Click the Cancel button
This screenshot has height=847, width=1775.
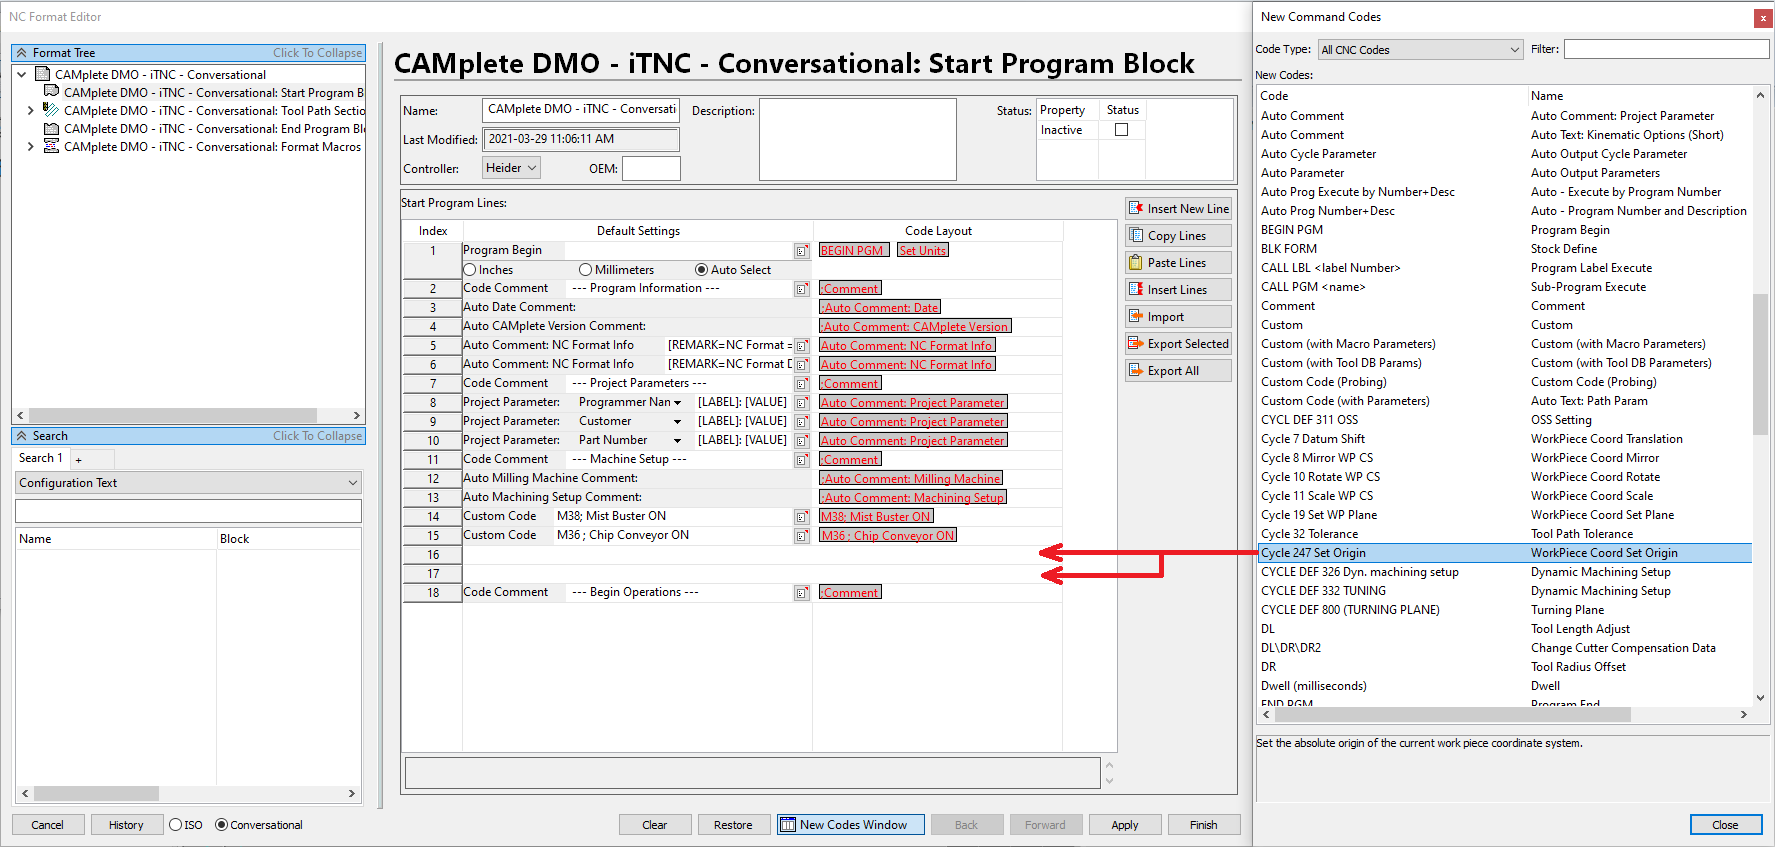click(x=47, y=825)
